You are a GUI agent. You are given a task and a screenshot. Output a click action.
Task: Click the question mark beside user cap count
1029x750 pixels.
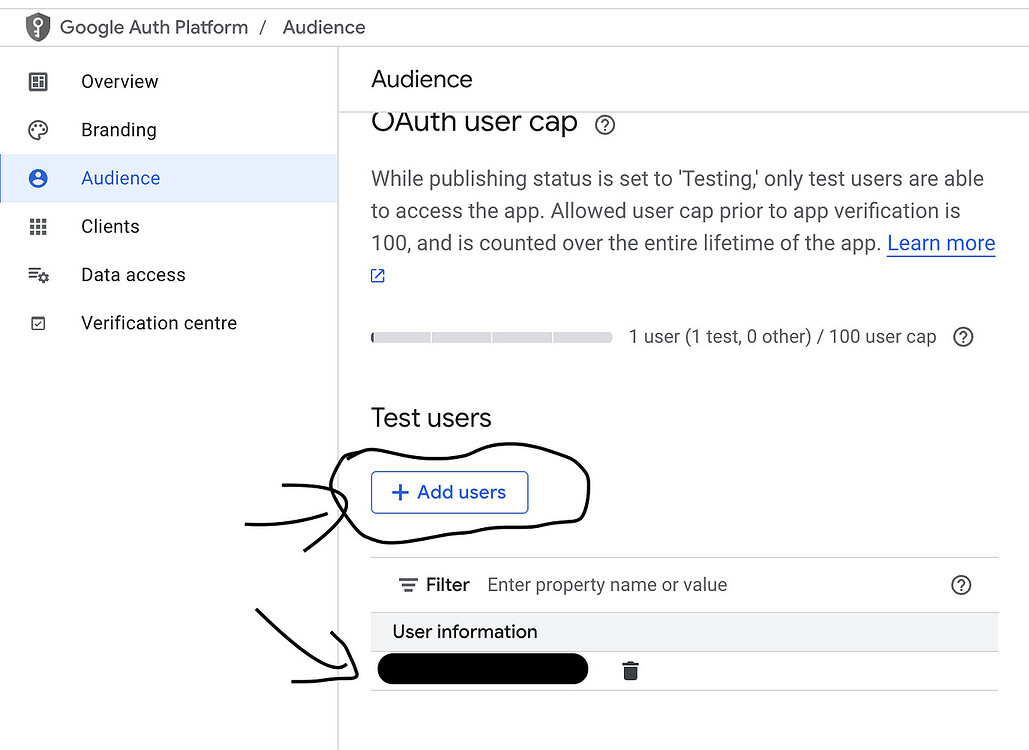pyautogui.click(x=963, y=337)
